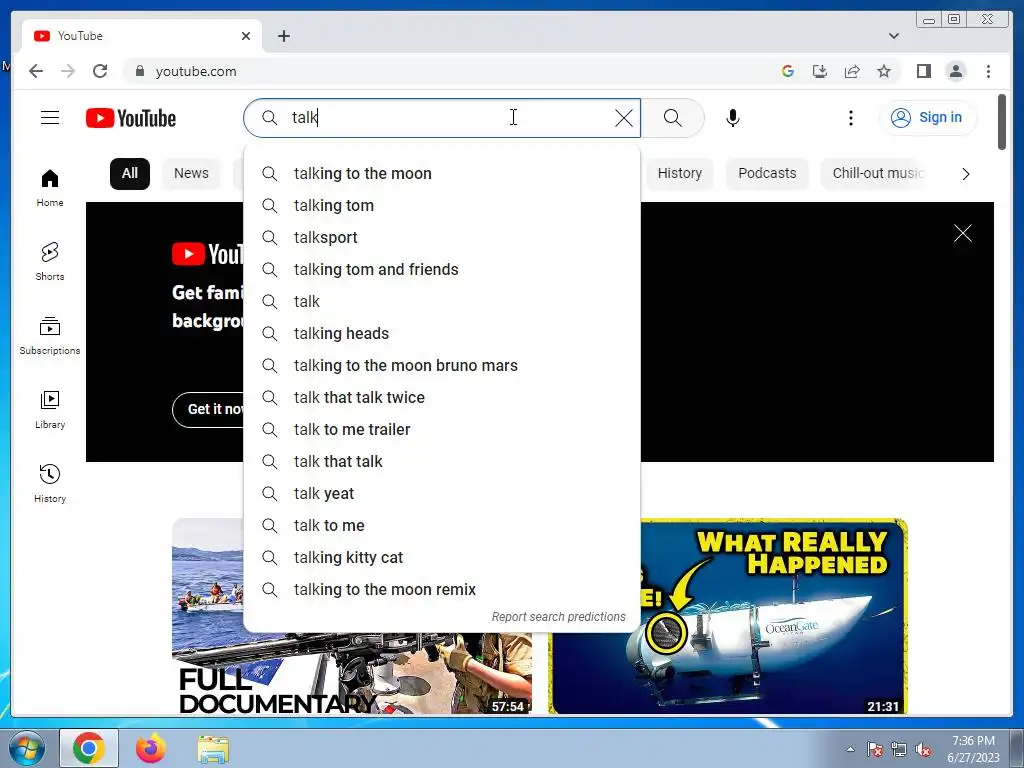Choose suggestion 'talksport'

point(441,238)
